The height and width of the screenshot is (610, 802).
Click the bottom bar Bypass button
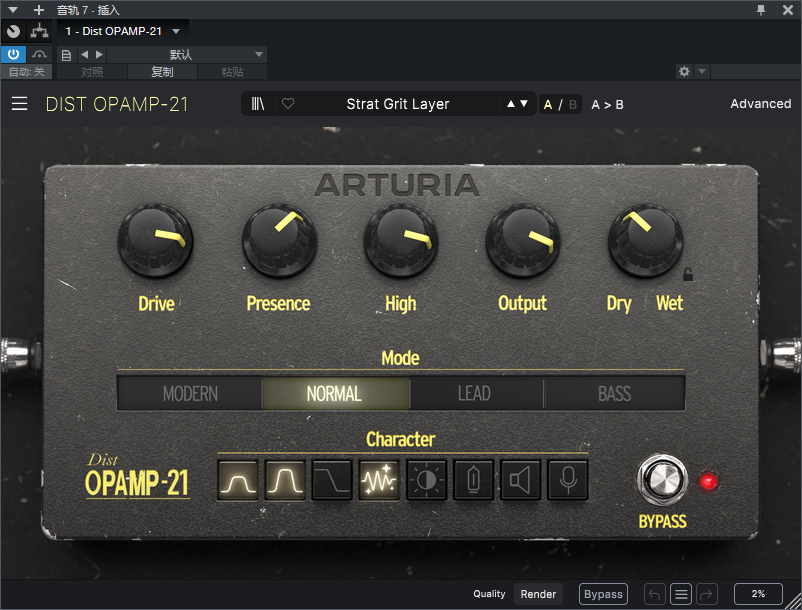point(603,594)
